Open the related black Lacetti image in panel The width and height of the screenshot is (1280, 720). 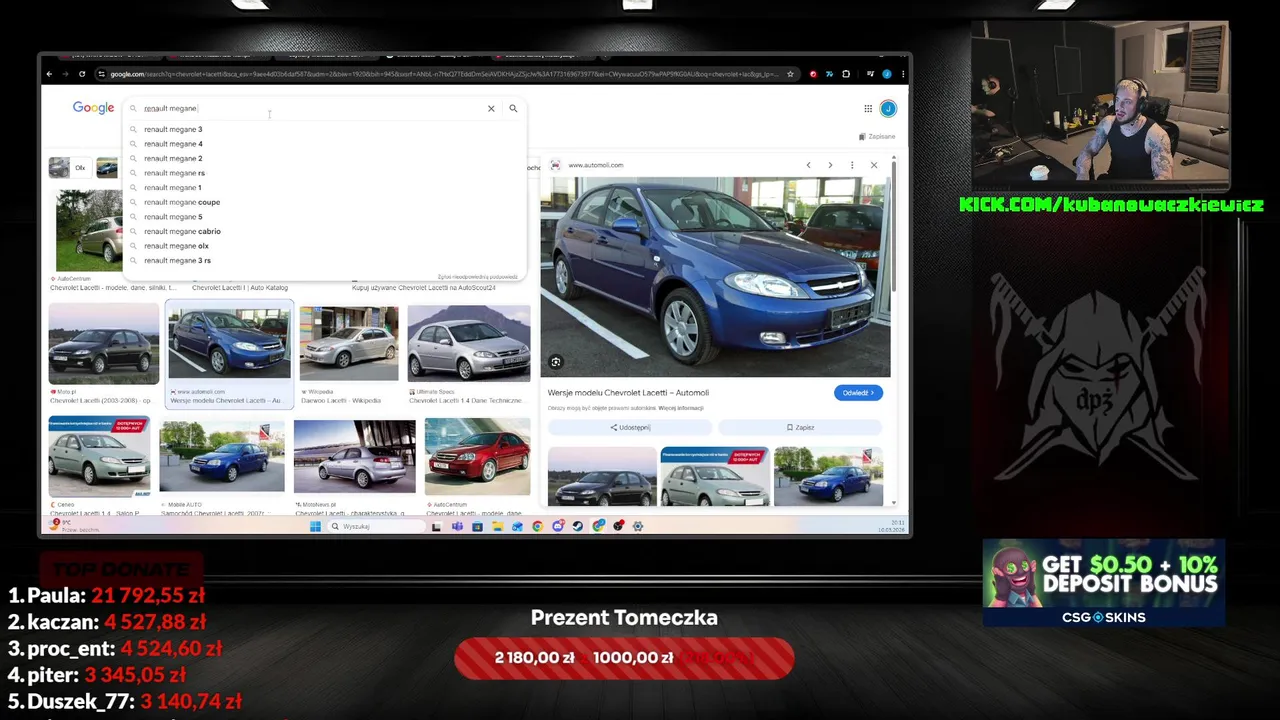click(602, 476)
